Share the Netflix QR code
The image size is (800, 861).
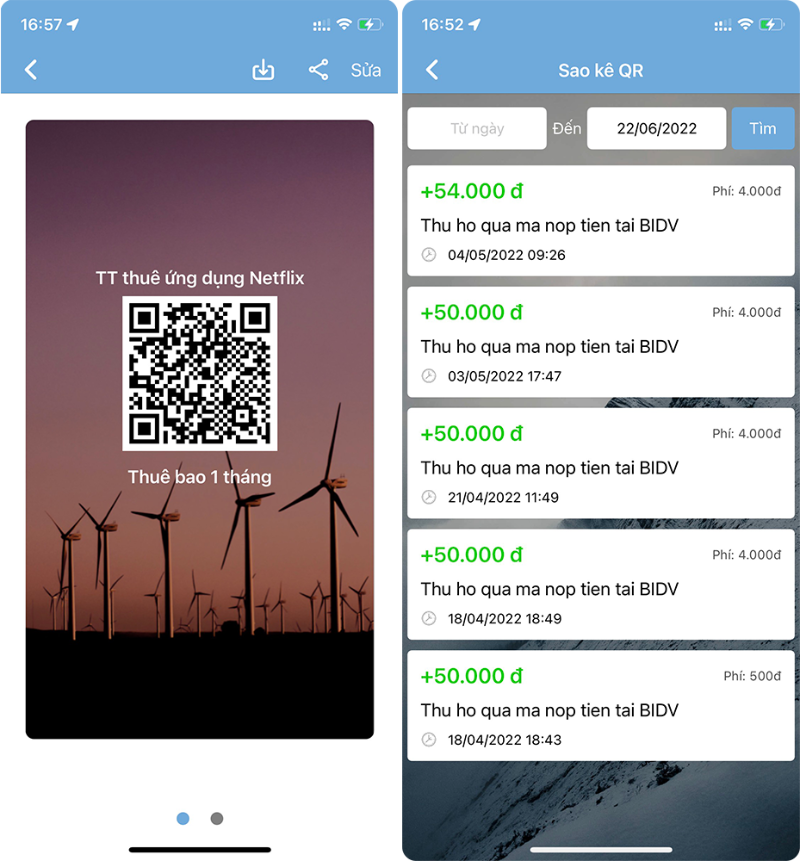pos(318,70)
